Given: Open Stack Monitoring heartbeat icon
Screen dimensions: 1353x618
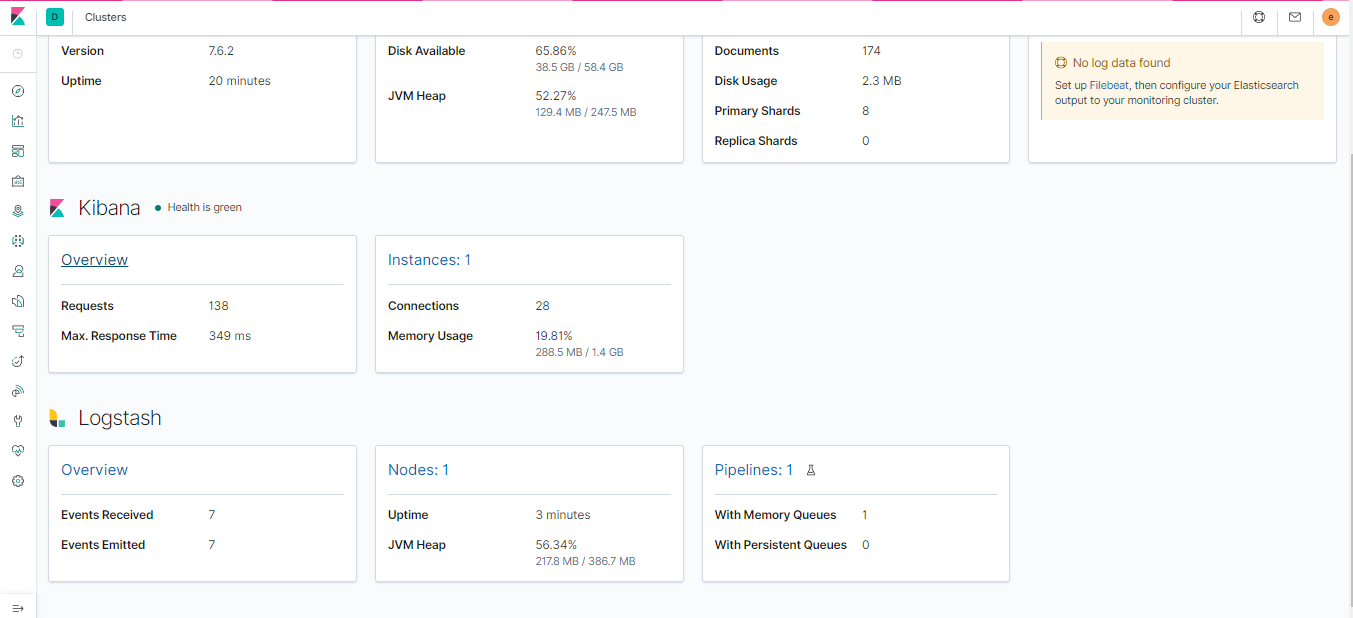Looking at the screenshot, I should [18, 451].
